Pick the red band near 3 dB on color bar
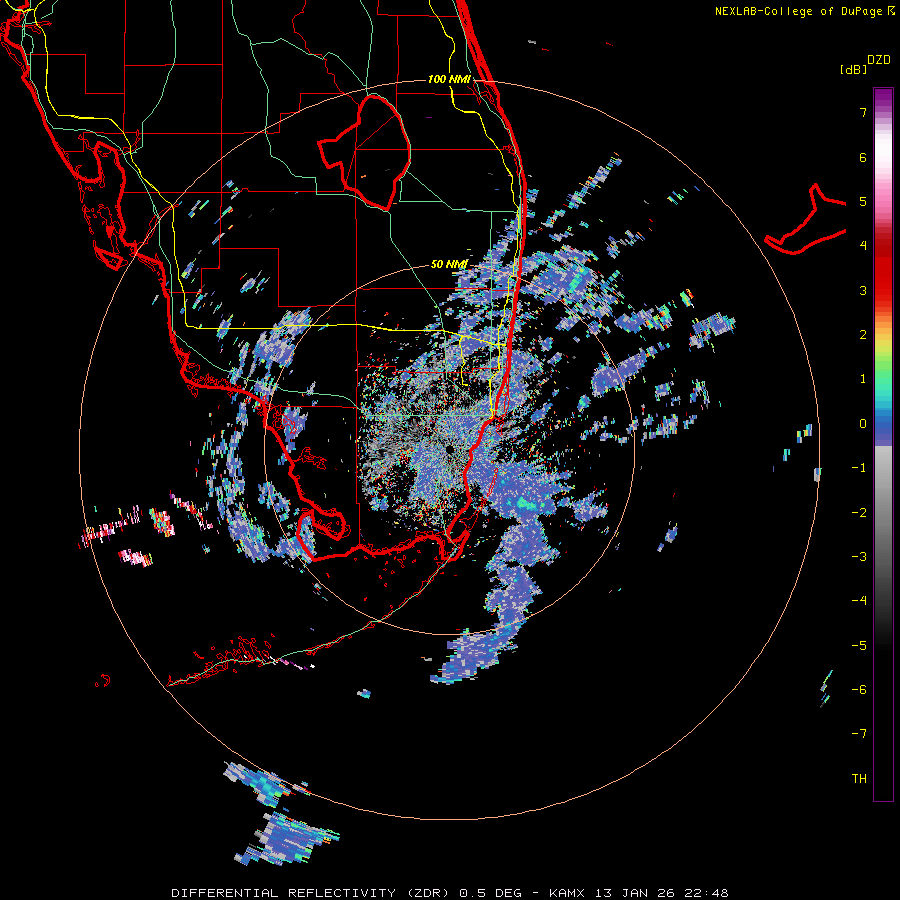 click(x=883, y=290)
